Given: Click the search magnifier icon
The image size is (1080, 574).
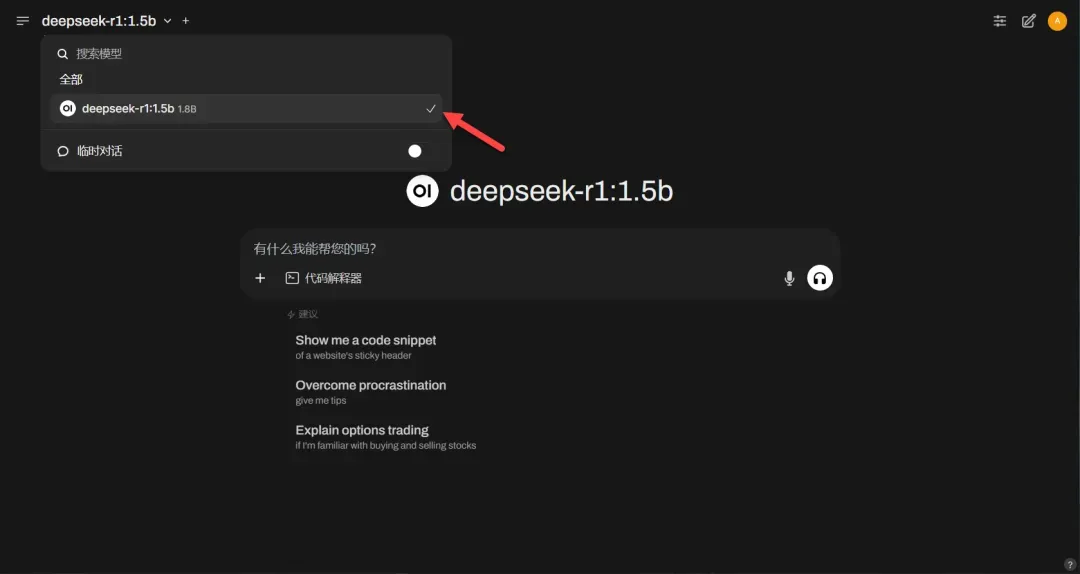Looking at the screenshot, I should [63, 54].
